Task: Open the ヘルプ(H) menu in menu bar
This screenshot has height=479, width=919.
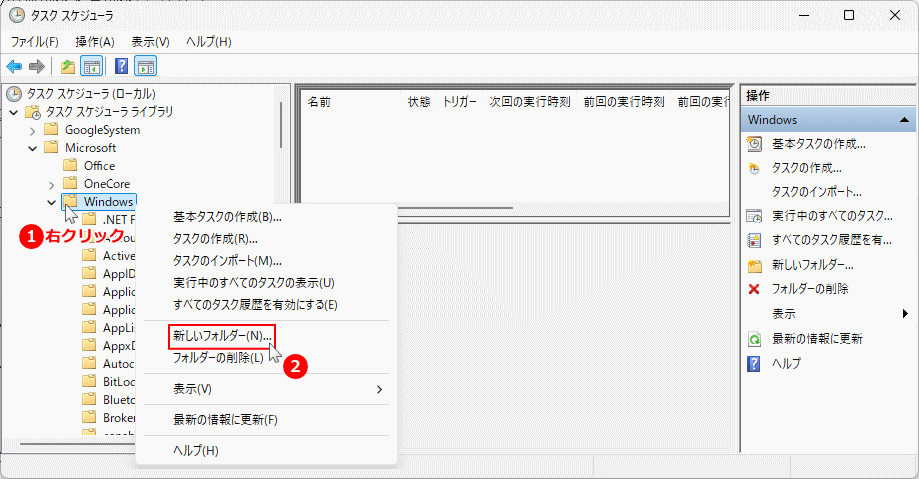Action: pos(209,42)
